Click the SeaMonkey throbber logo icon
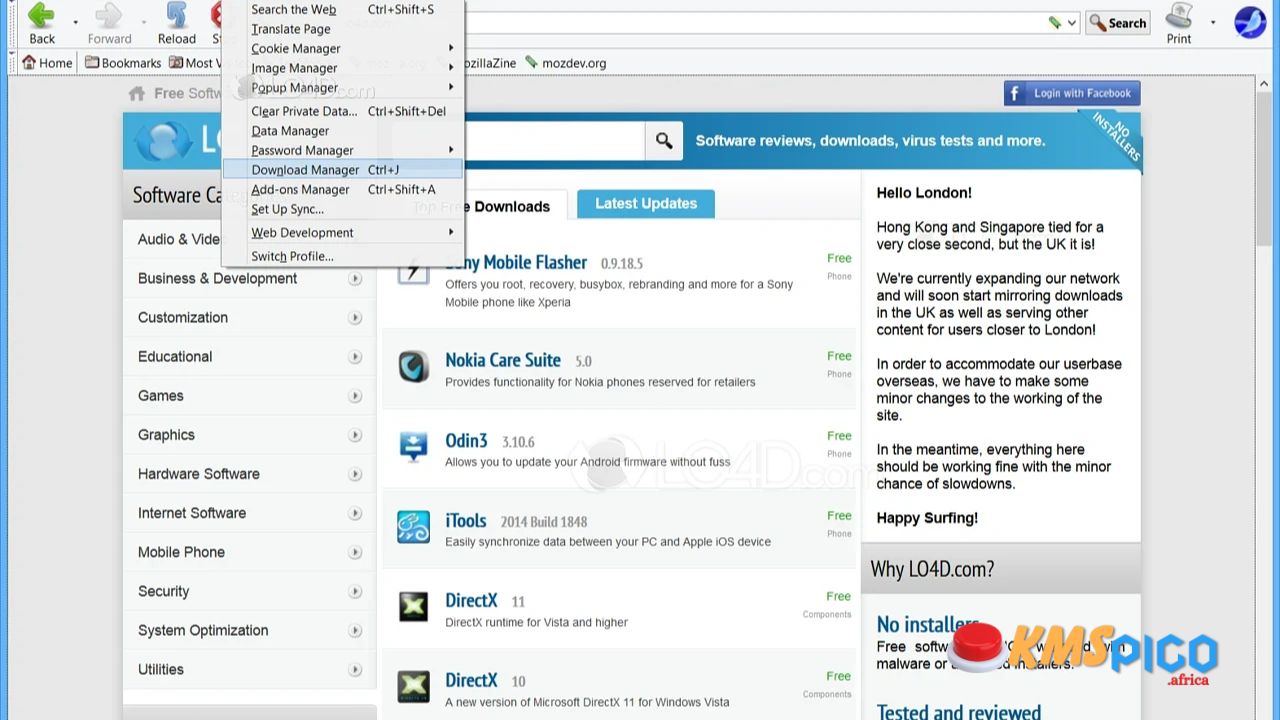The image size is (1280, 720). (1250, 22)
